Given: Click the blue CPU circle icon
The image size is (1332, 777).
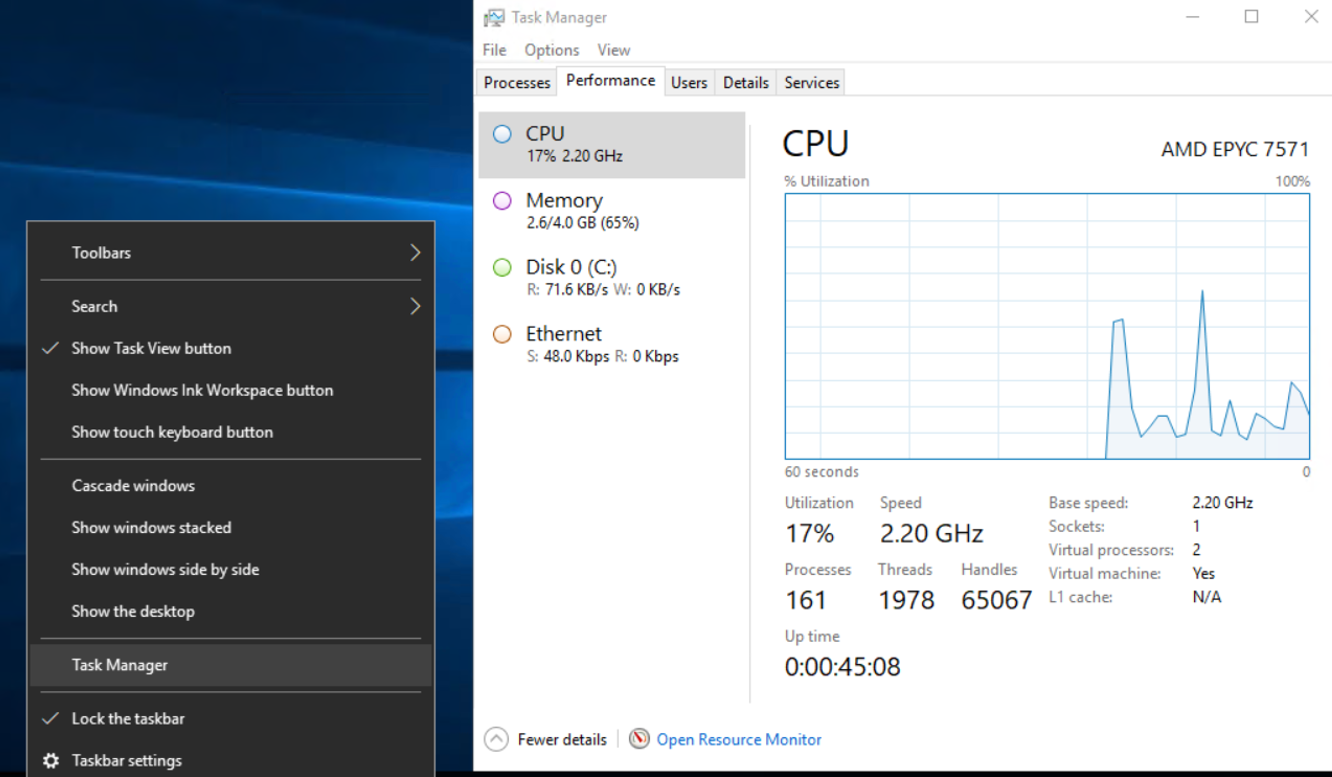Looking at the screenshot, I should pyautogui.click(x=503, y=134).
